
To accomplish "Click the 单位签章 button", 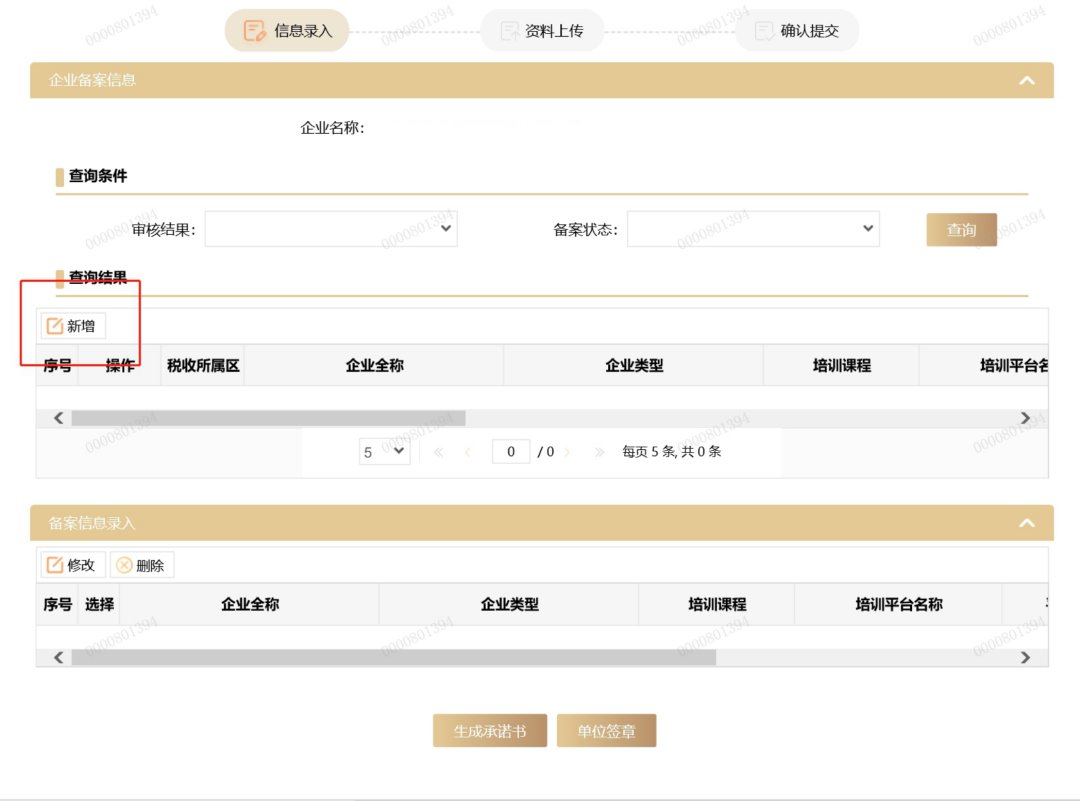I will coord(606,731).
